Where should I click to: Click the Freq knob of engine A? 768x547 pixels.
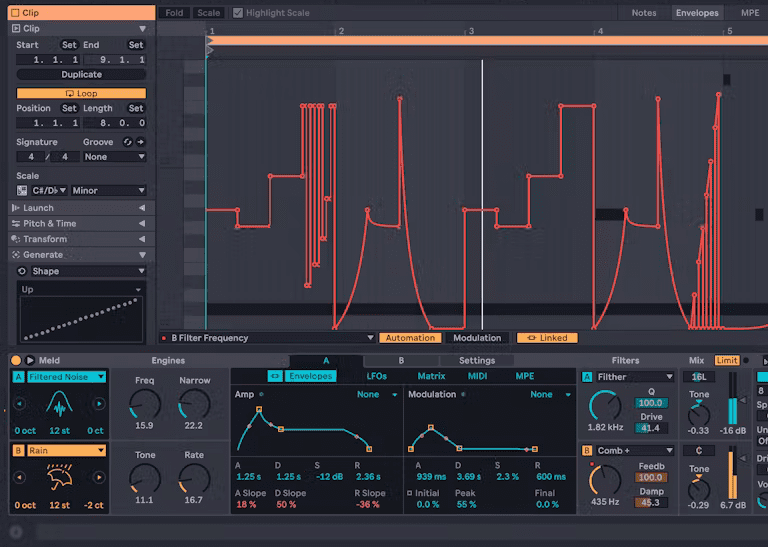pos(145,405)
